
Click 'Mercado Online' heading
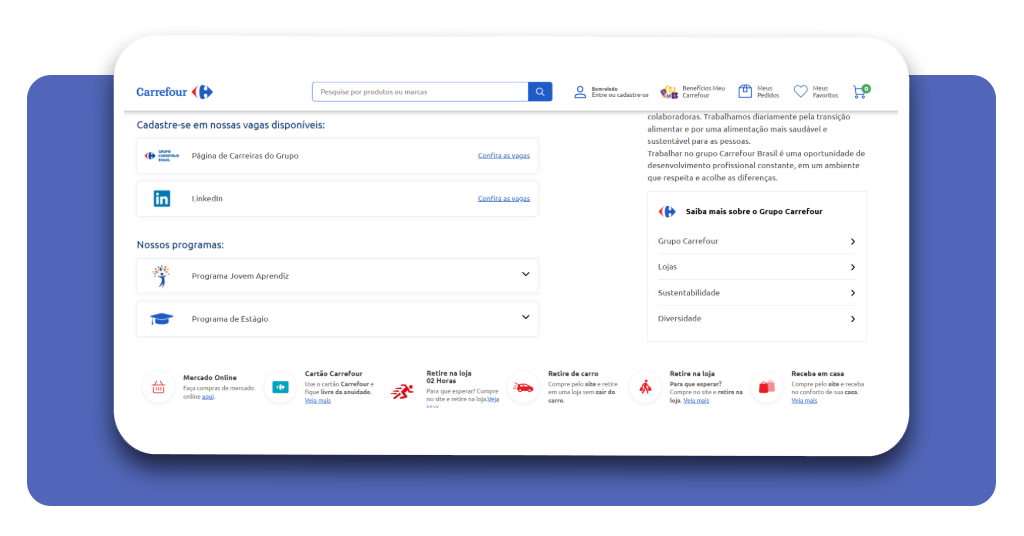click(210, 377)
